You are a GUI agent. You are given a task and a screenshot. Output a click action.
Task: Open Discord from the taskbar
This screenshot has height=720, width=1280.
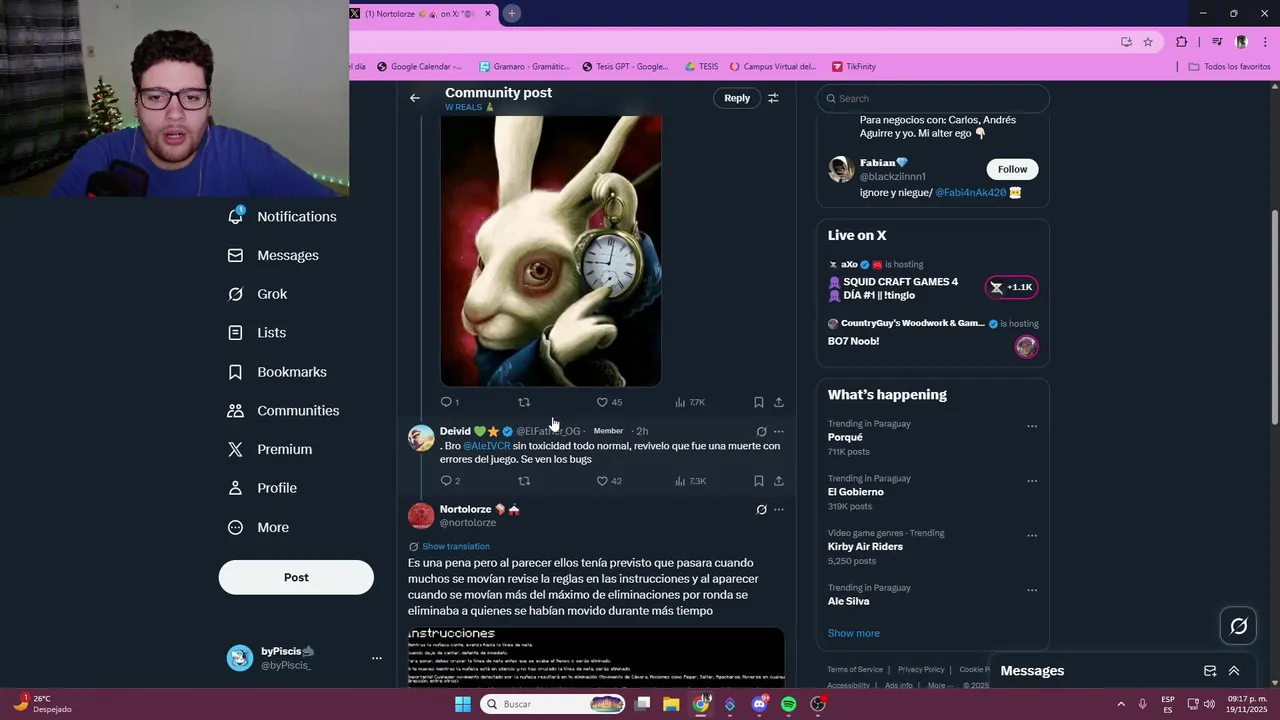pos(759,704)
